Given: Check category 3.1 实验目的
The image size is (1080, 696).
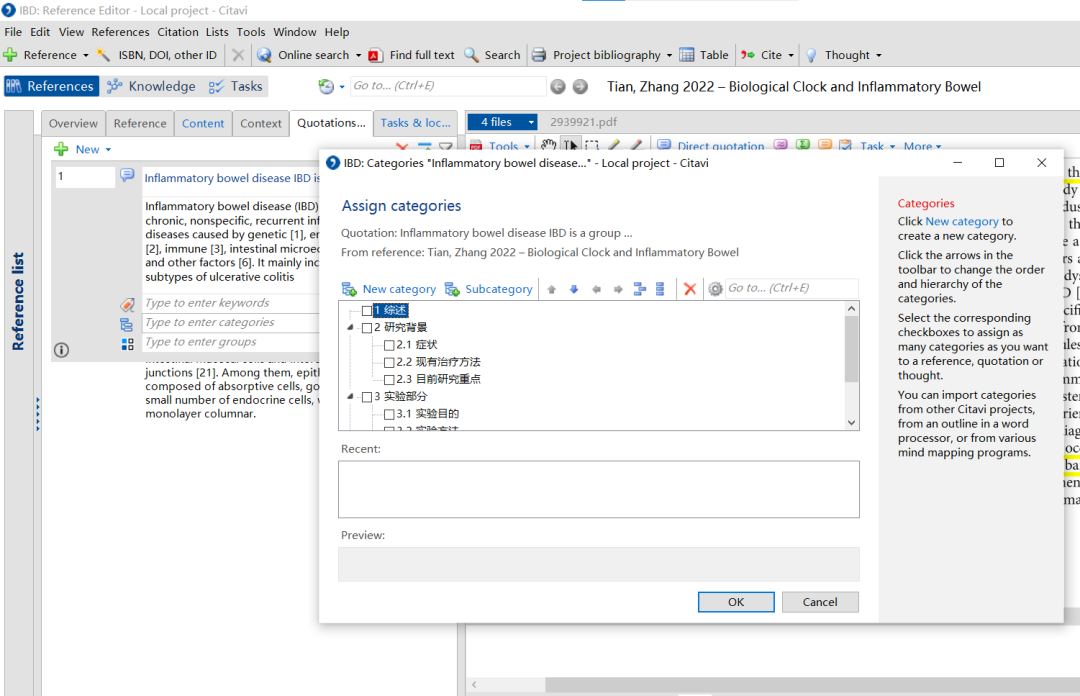Looking at the screenshot, I should point(388,414).
